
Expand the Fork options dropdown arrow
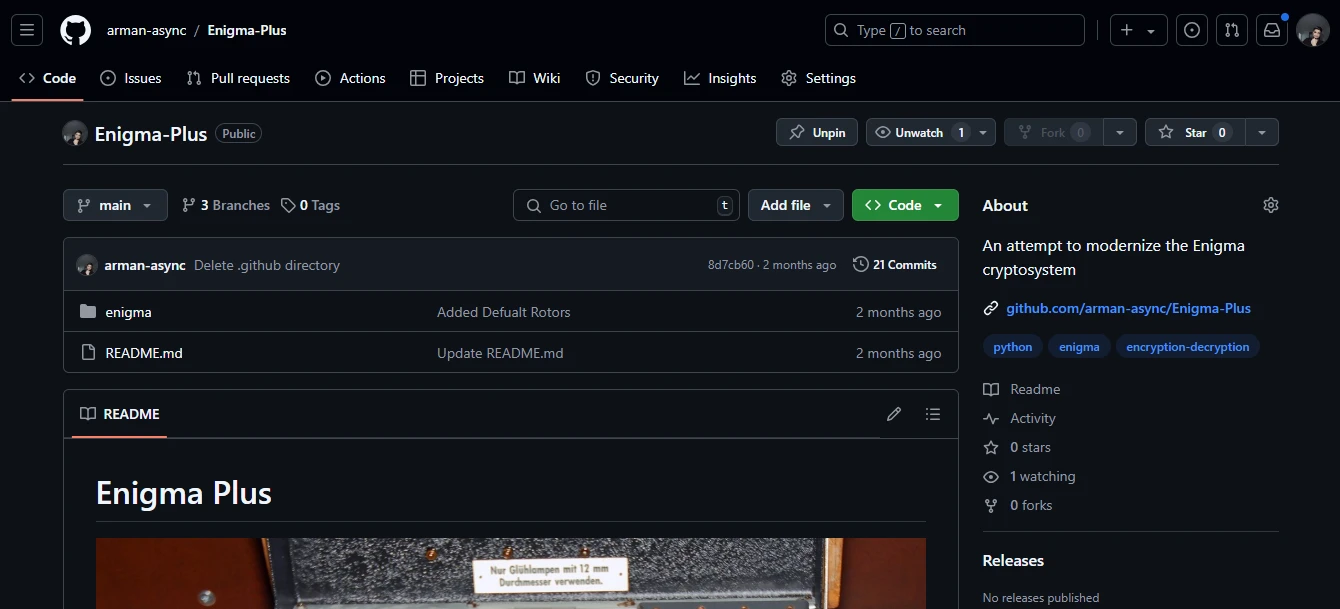point(1120,132)
